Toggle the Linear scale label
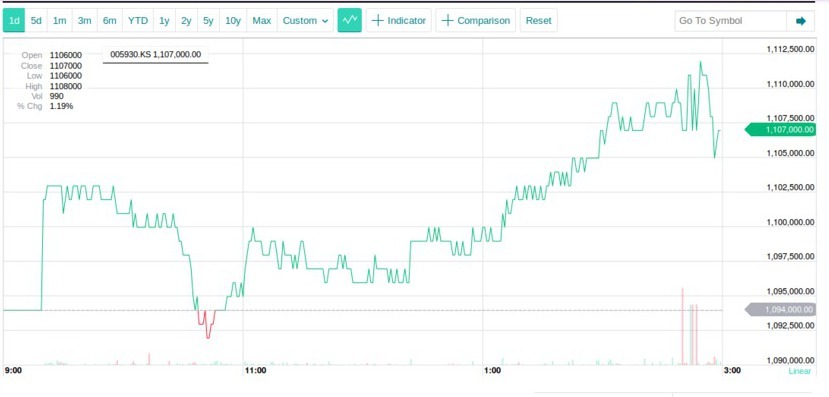This screenshot has height=397, width=829. point(800,371)
